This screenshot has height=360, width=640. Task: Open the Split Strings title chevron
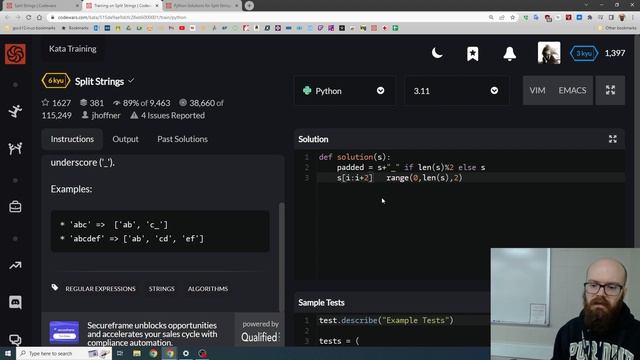click(131, 81)
